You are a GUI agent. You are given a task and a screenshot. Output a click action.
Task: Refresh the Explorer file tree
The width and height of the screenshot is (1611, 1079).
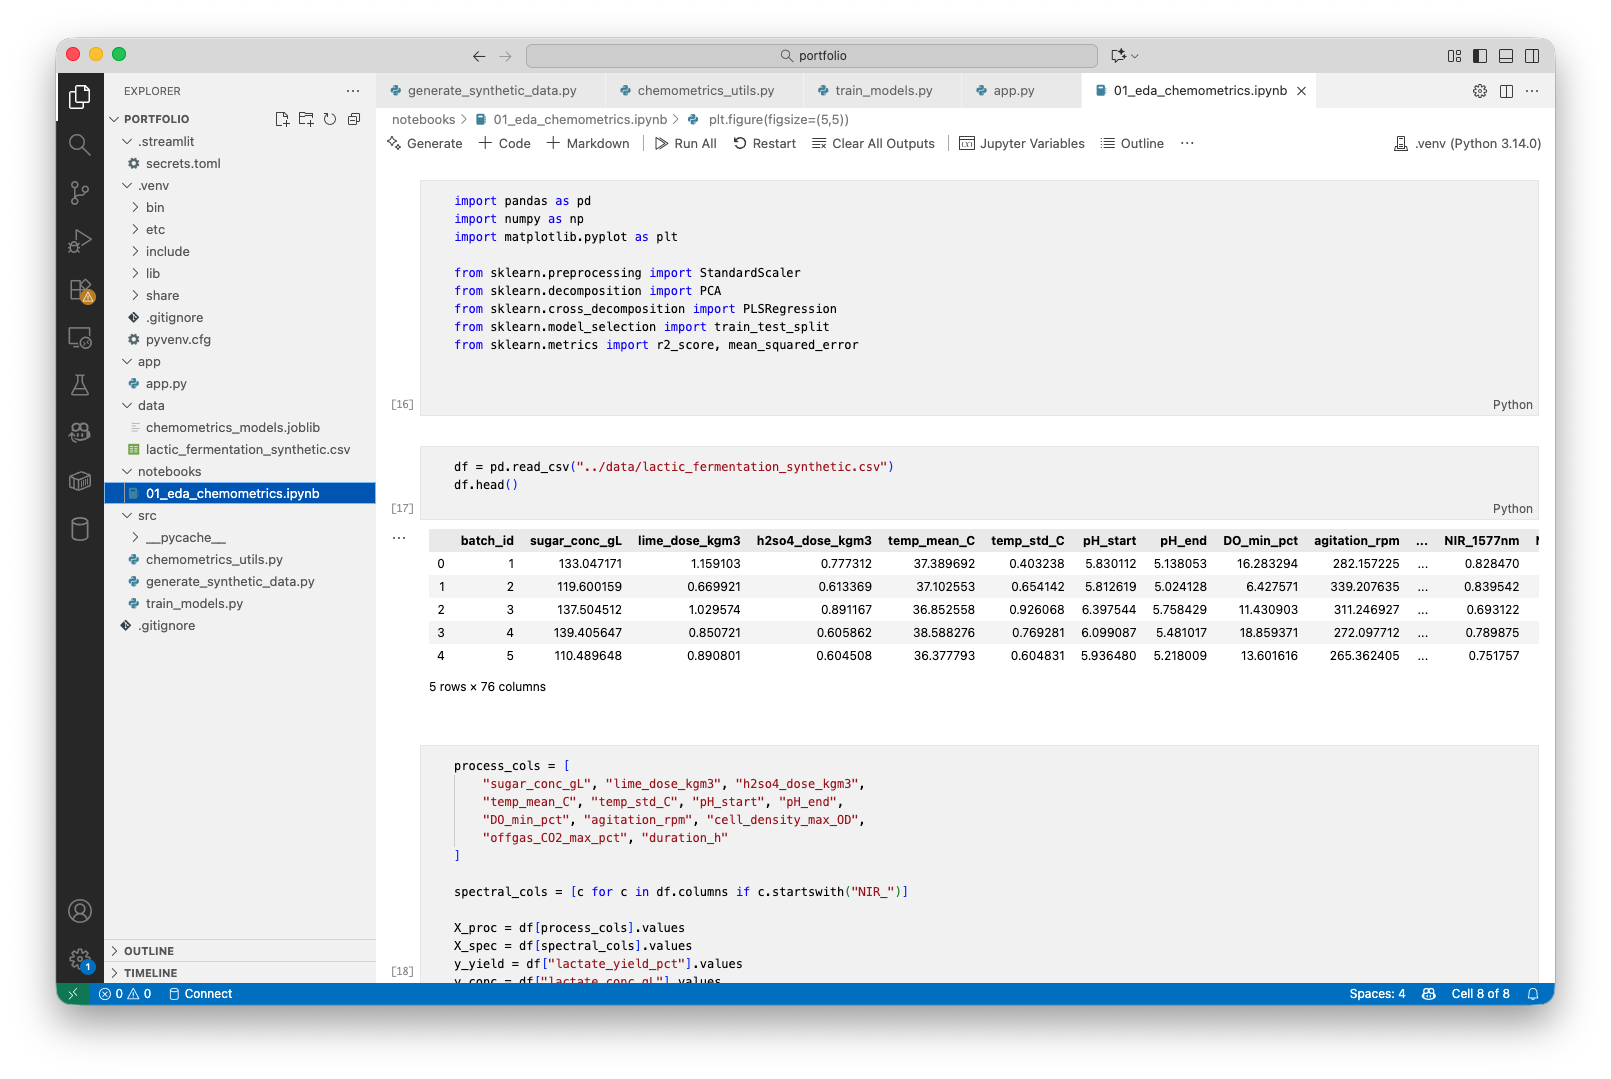click(330, 119)
